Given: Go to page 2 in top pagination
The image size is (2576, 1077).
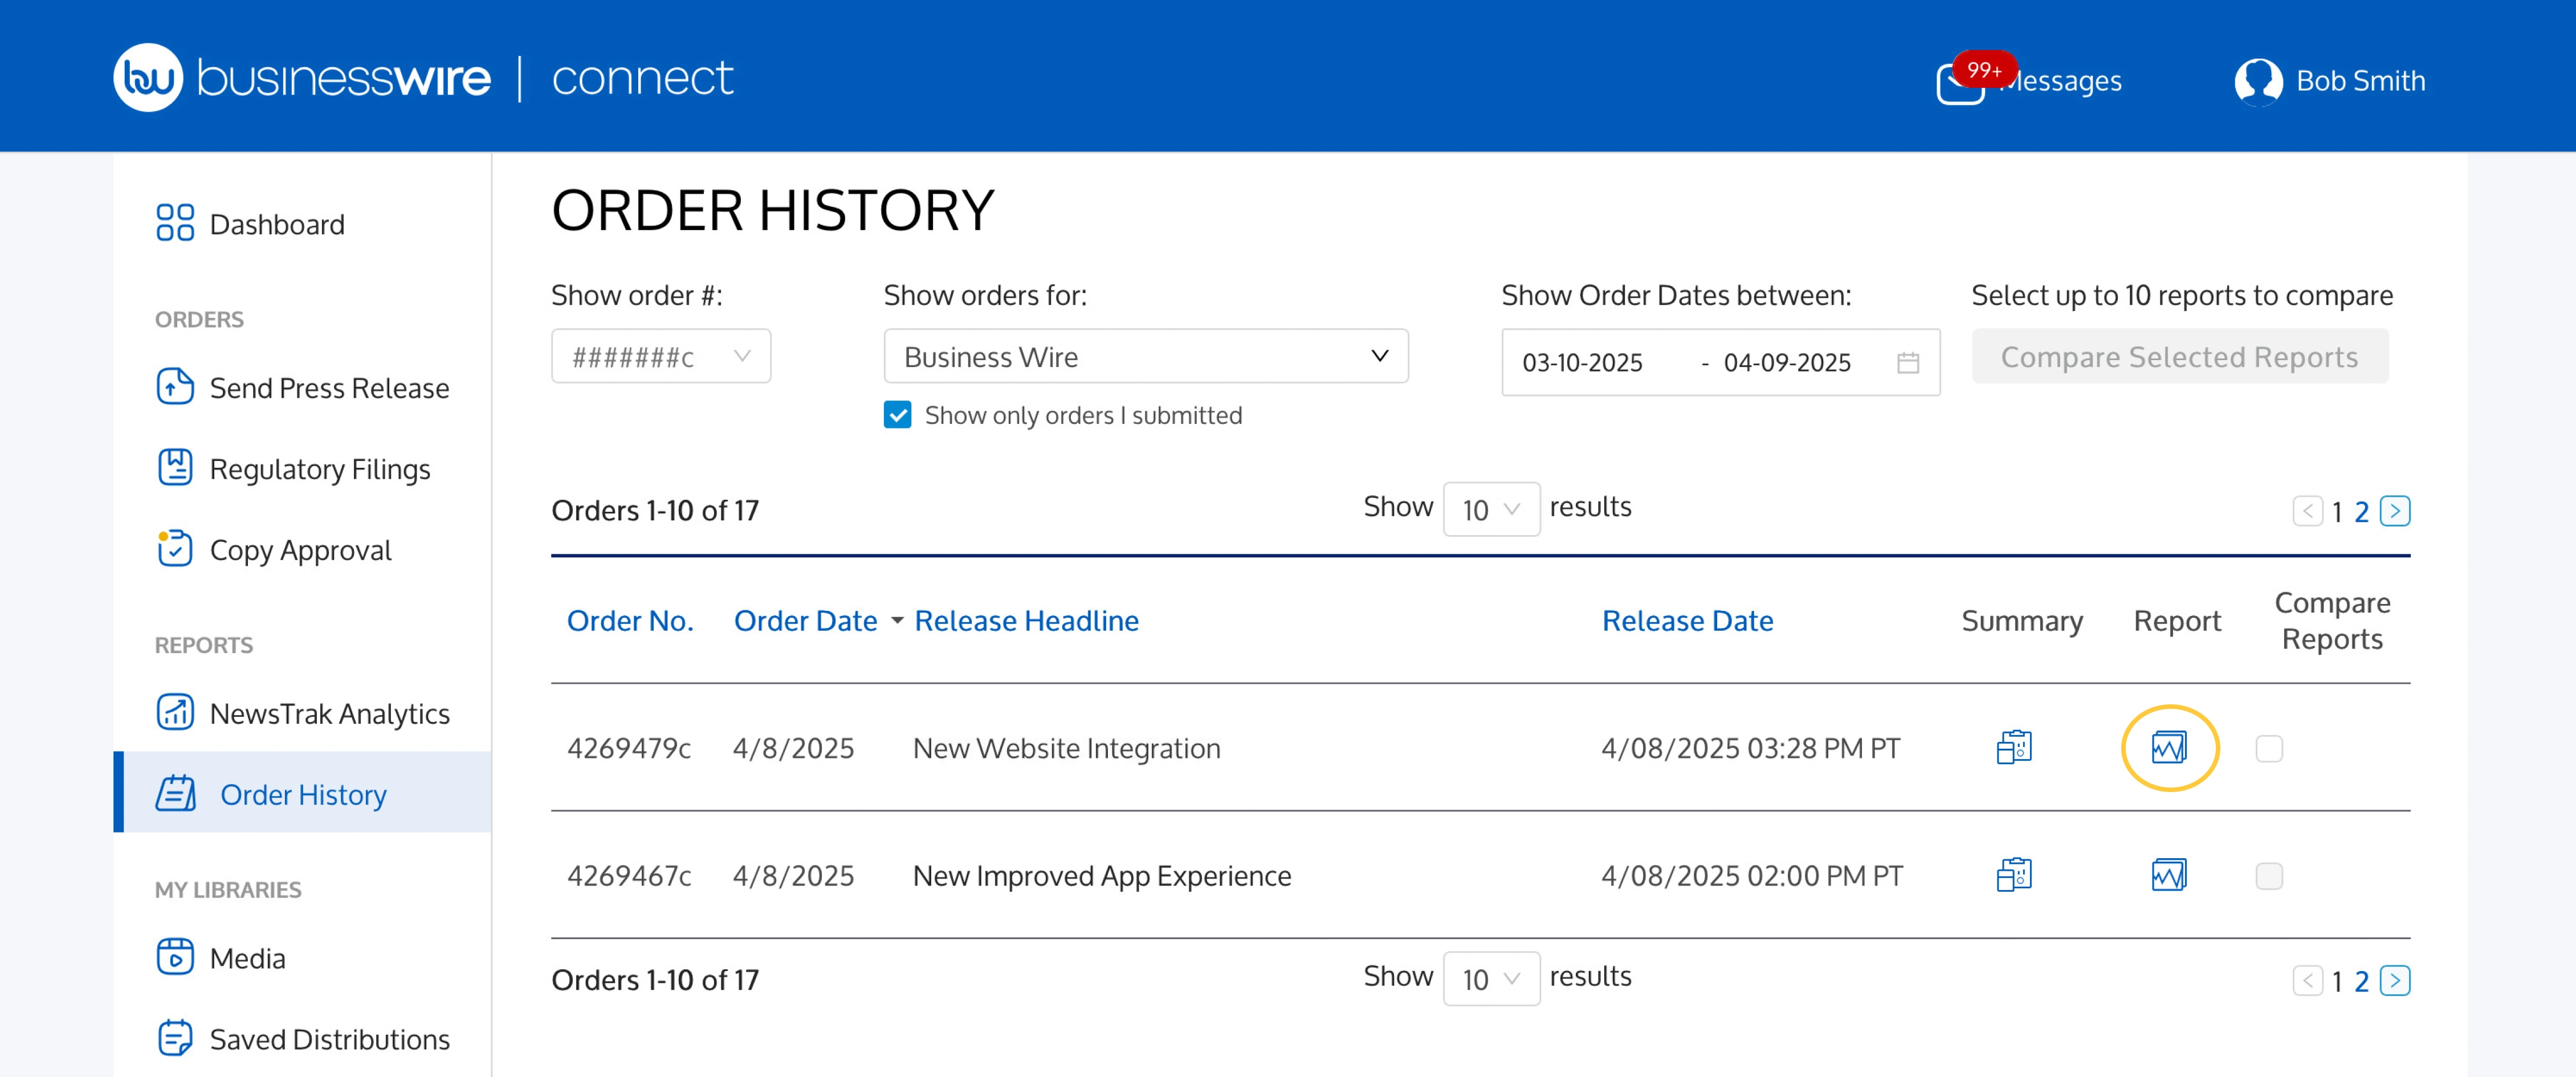Looking at the screenshot, I should [2361, 512].
